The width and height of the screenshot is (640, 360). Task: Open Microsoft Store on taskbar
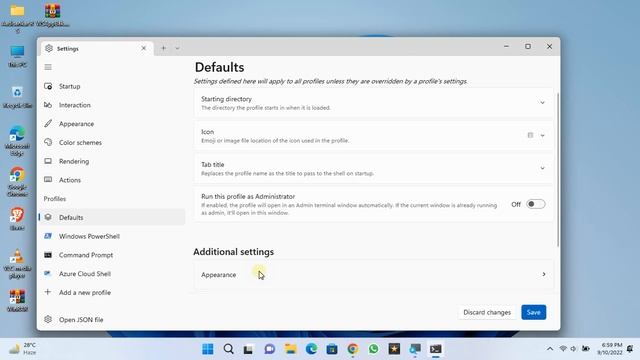click(x=332, y=349)
